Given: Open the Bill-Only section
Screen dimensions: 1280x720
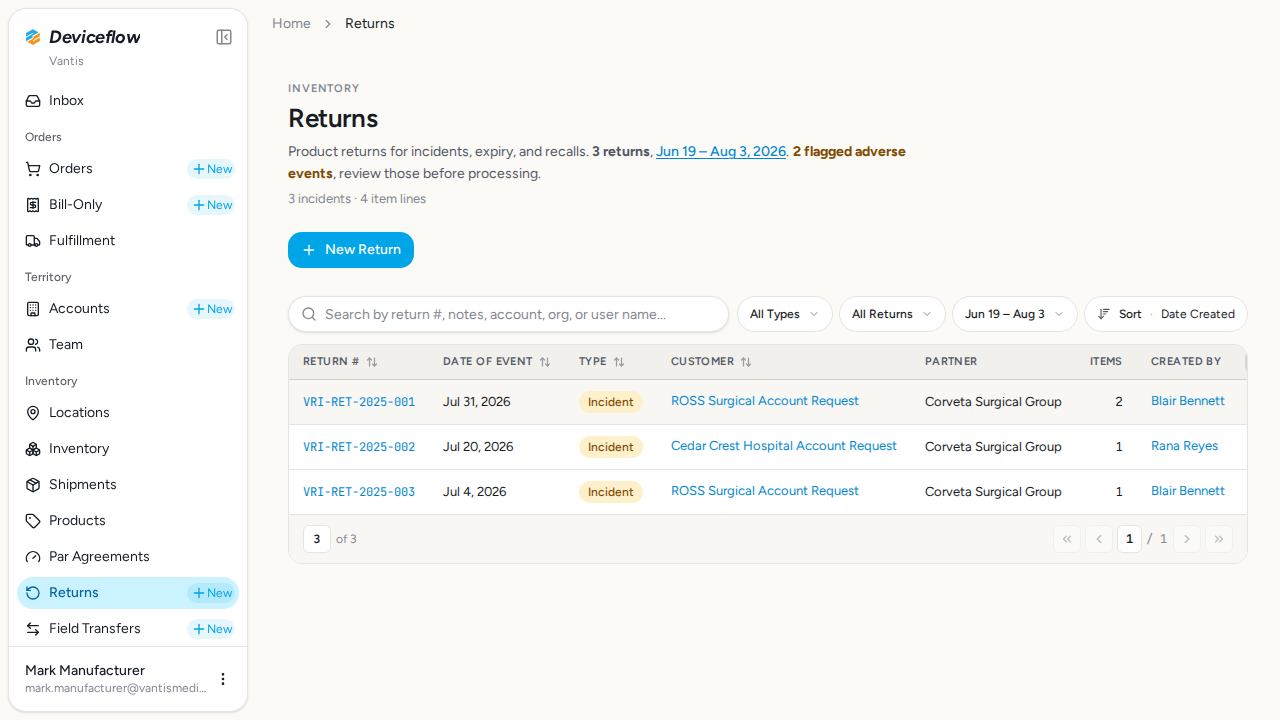Looking at the screenshot, I should [x=75, y=205].
